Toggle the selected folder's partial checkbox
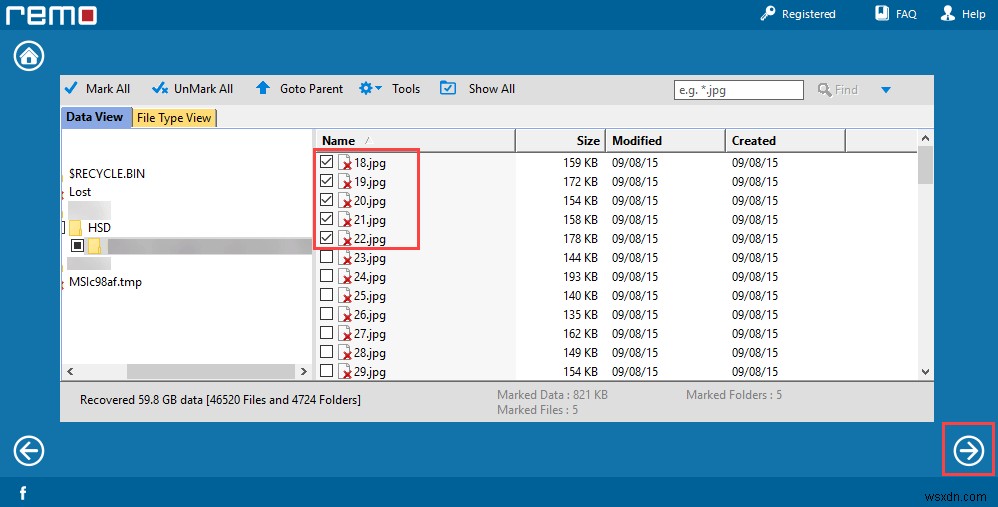 [78, 246]
